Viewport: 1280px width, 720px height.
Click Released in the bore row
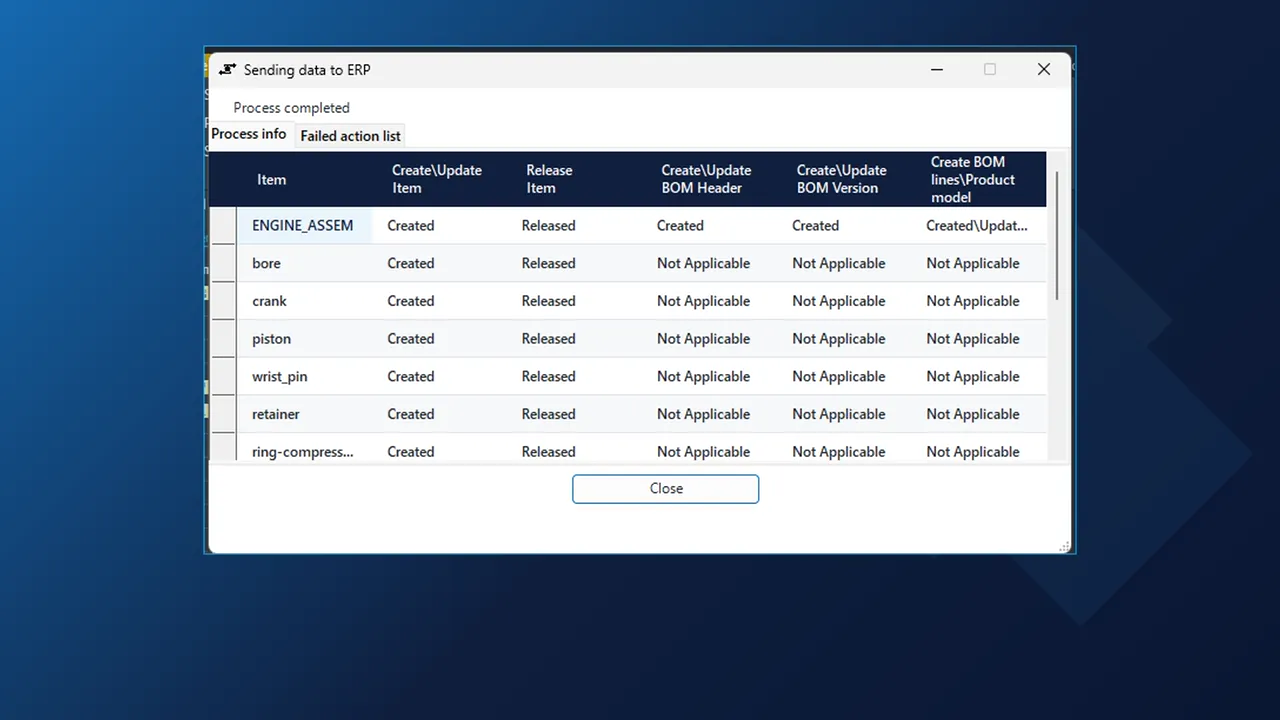tap(548, 264)
